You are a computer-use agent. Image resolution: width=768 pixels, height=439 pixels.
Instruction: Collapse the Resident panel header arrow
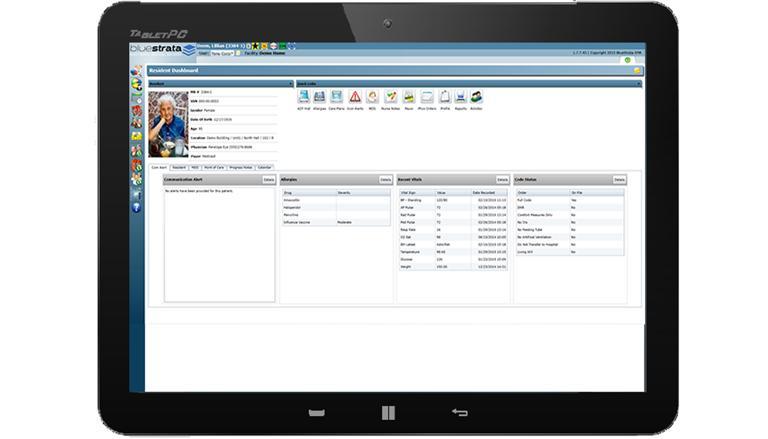(290, 84)
